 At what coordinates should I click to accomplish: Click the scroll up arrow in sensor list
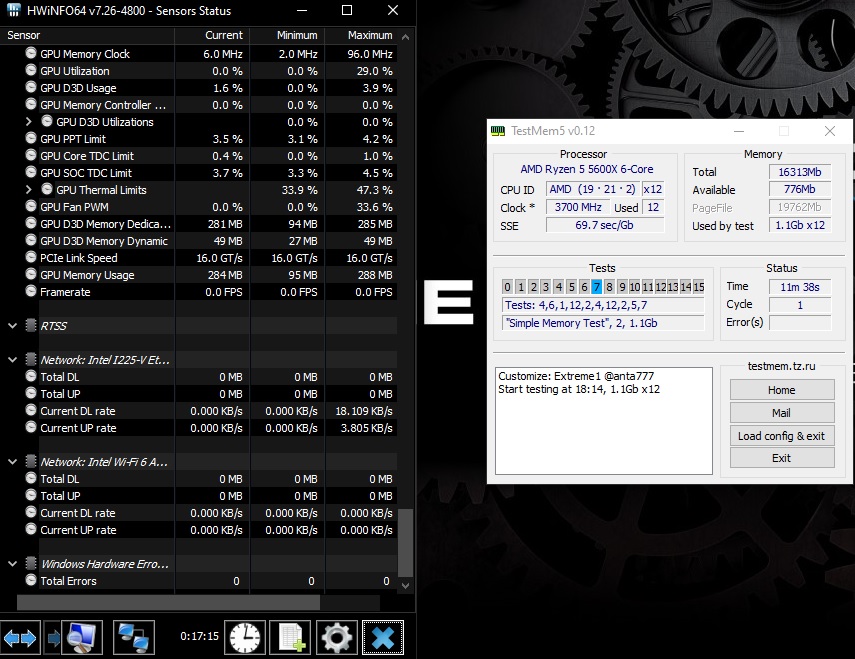click(x=405, y=37)
